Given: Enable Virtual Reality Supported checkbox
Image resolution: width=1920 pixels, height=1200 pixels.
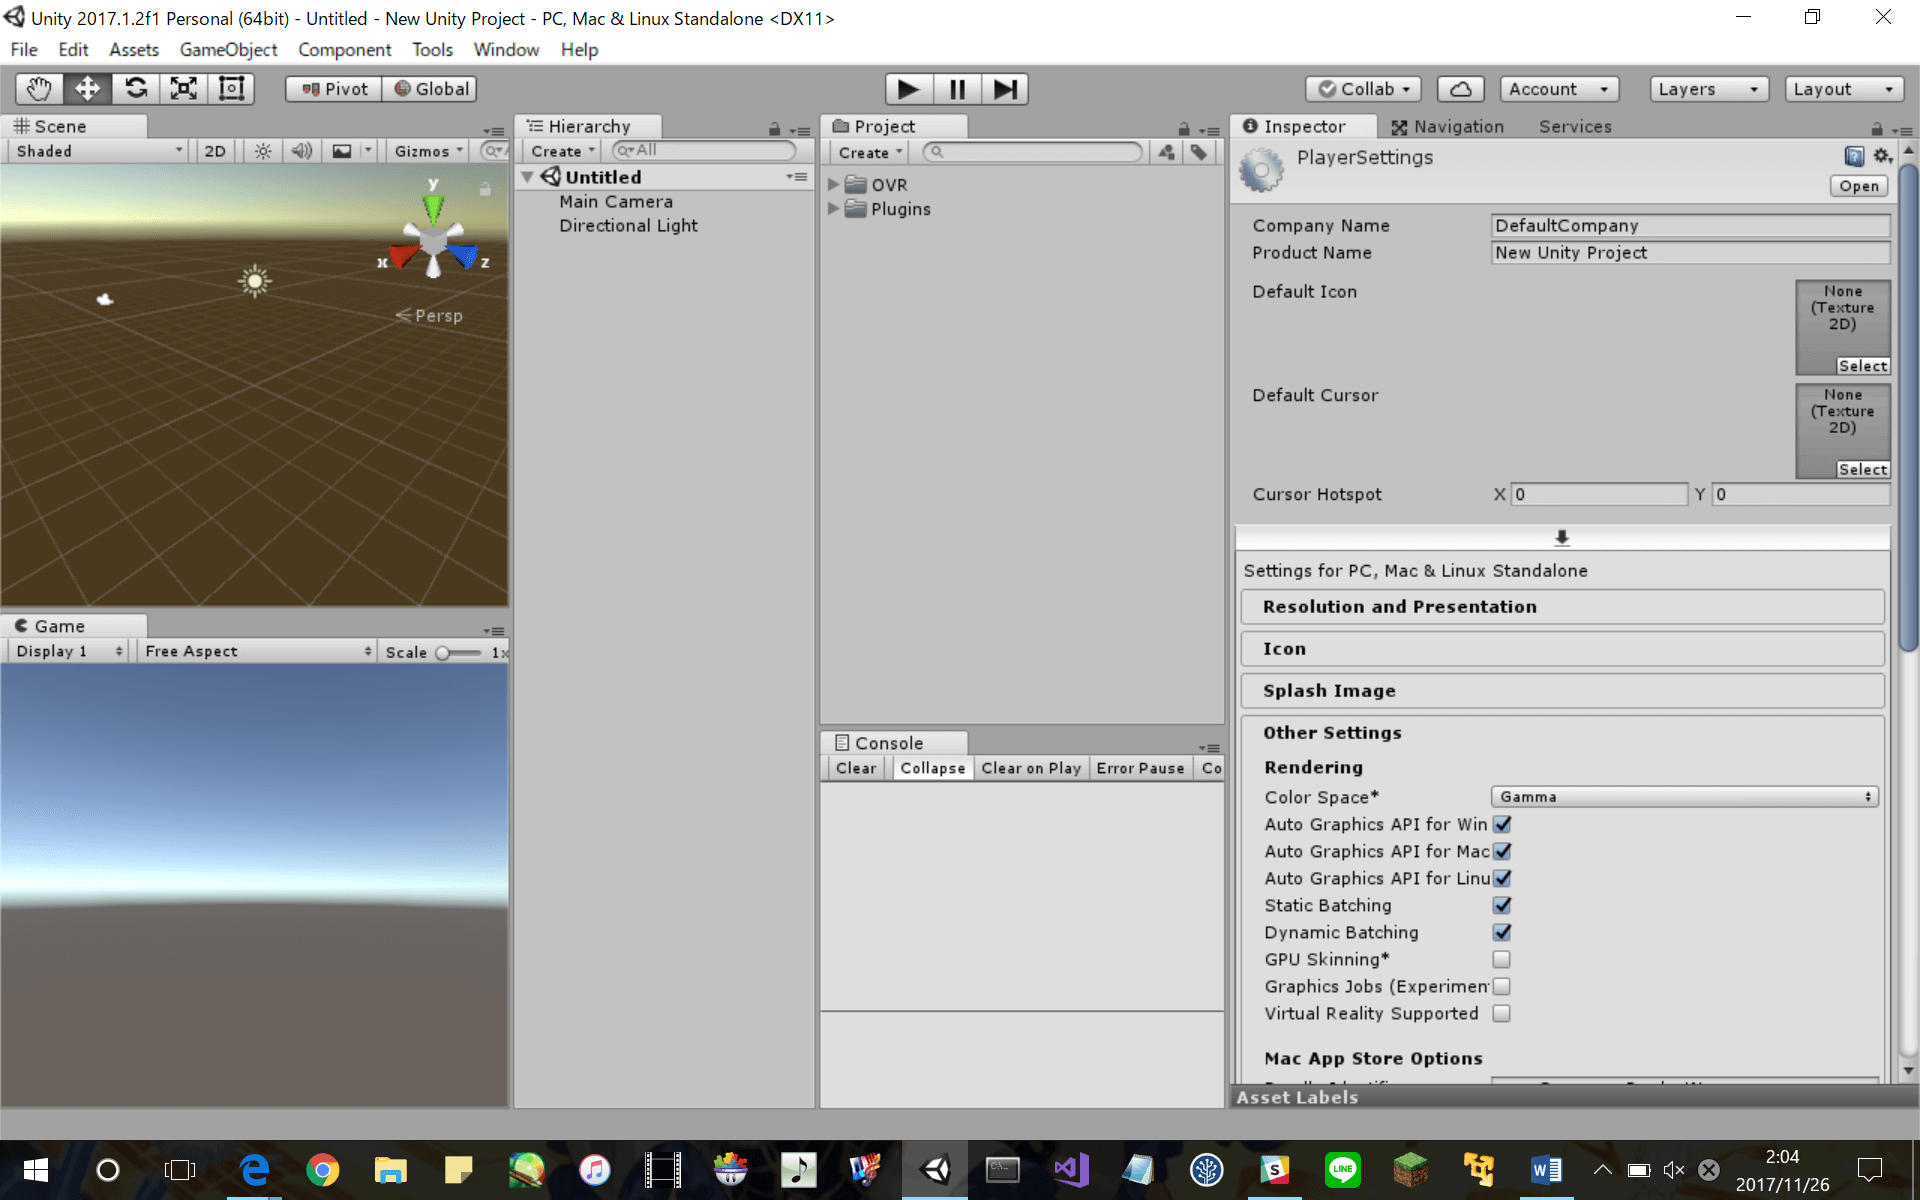Looking at the screenshot, I should (1502, 1013).
